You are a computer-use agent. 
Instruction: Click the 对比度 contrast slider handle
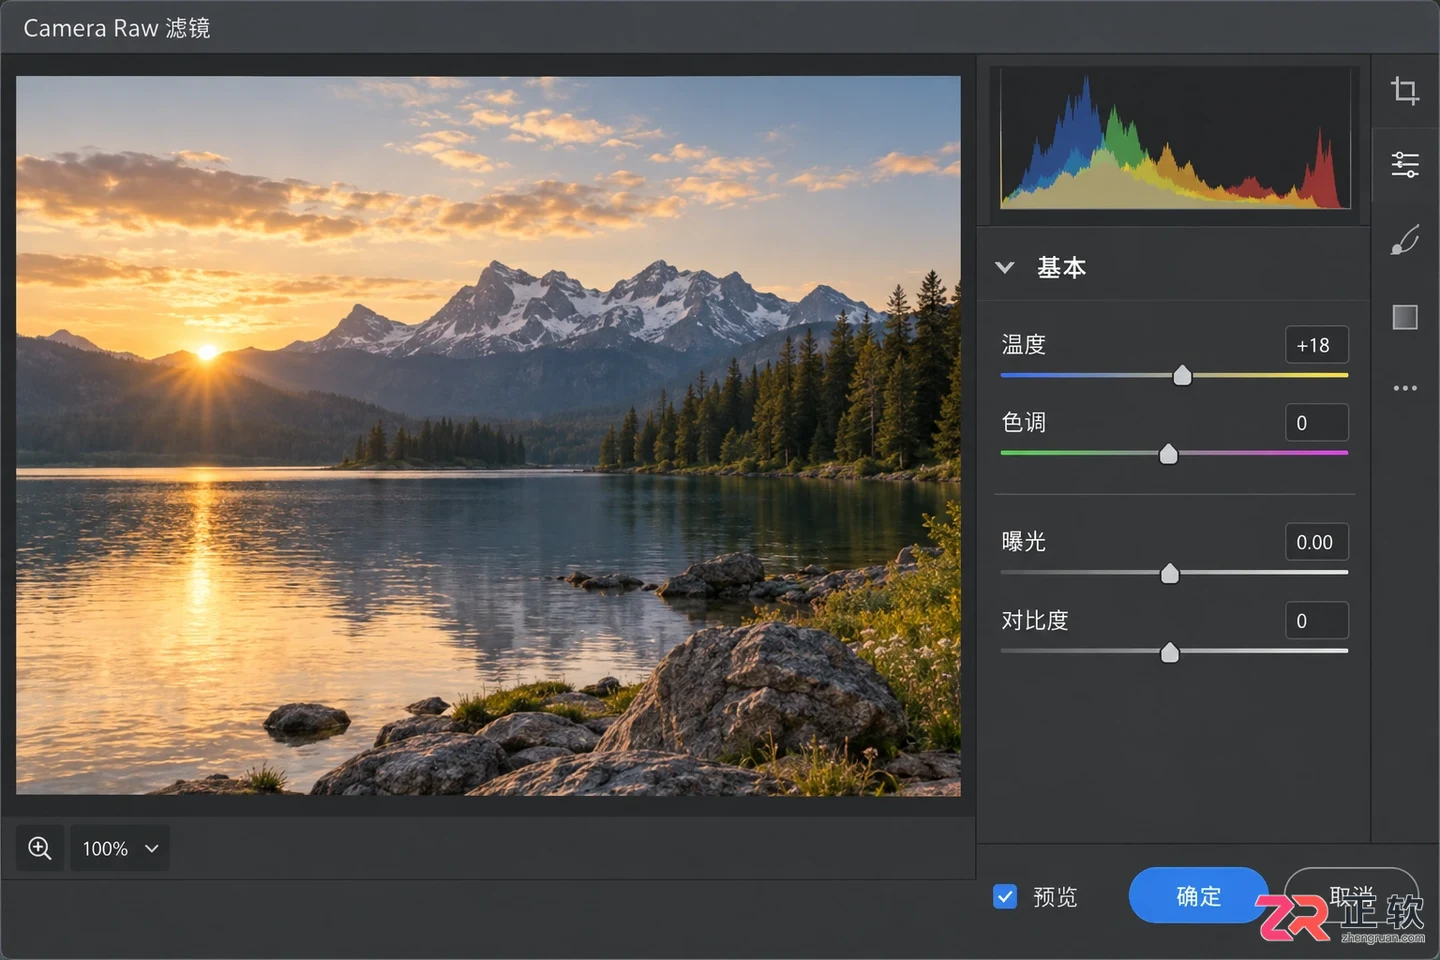(x=1169, y=652)
